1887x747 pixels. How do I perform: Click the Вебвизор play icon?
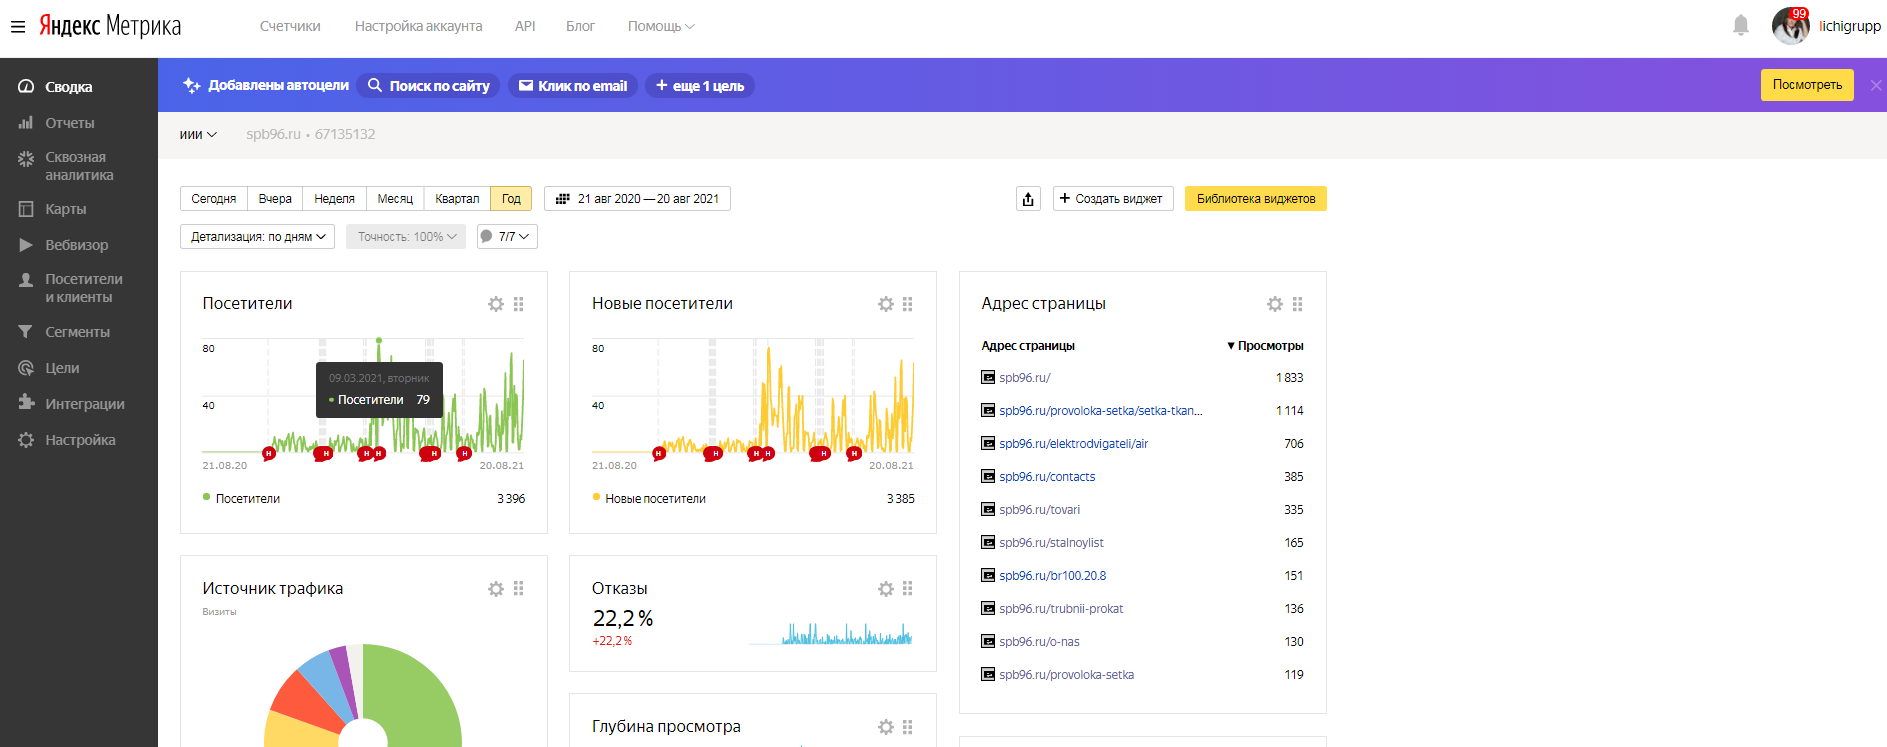[26, 245]
